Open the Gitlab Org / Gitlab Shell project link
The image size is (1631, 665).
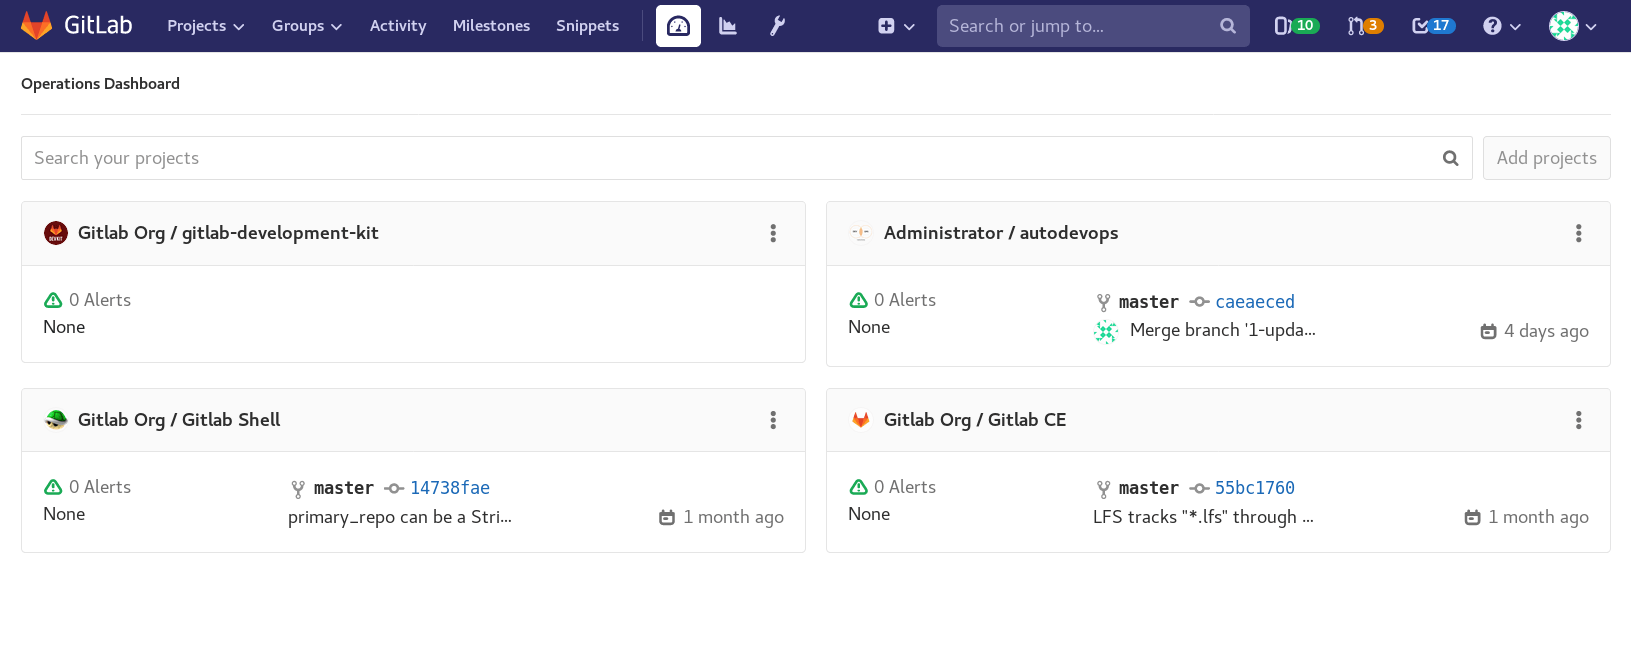[179, 420]
